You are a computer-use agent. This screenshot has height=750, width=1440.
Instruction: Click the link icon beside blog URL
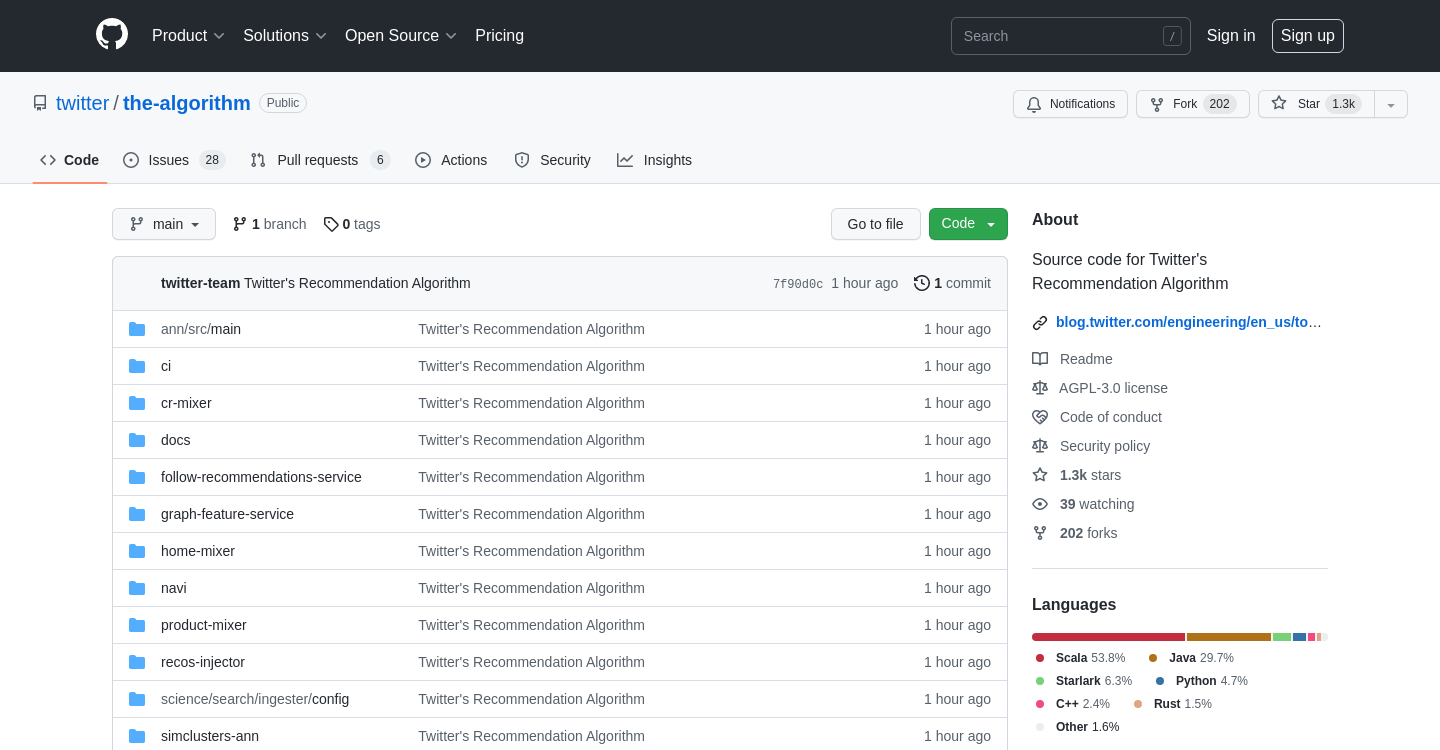pos(1040,322)
